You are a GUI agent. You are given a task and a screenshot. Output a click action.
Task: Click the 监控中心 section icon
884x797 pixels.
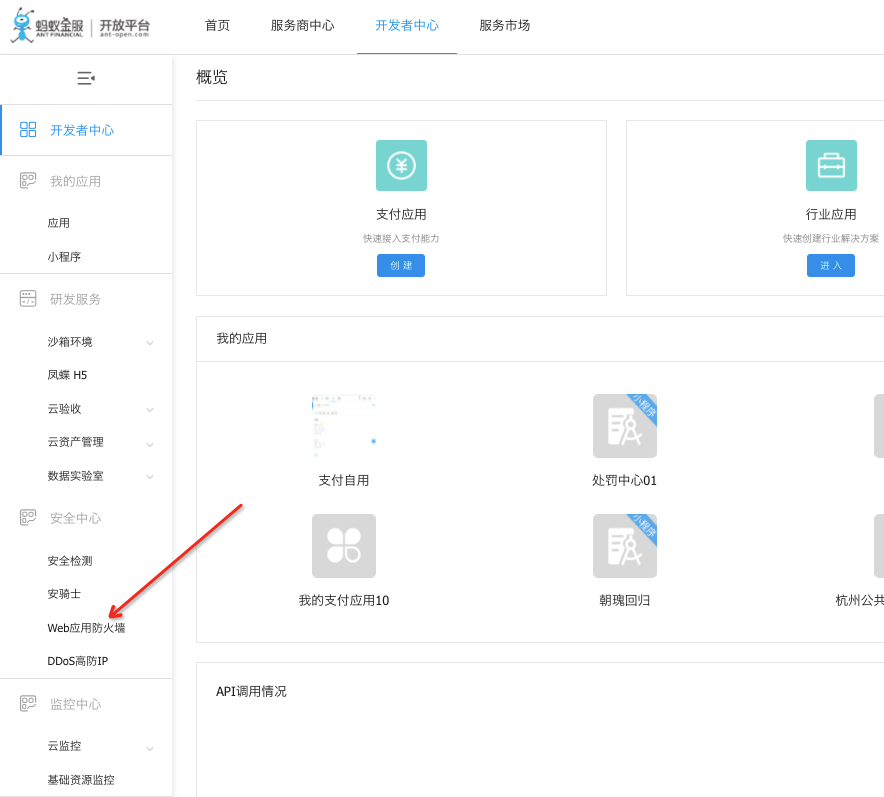[28, 703]
